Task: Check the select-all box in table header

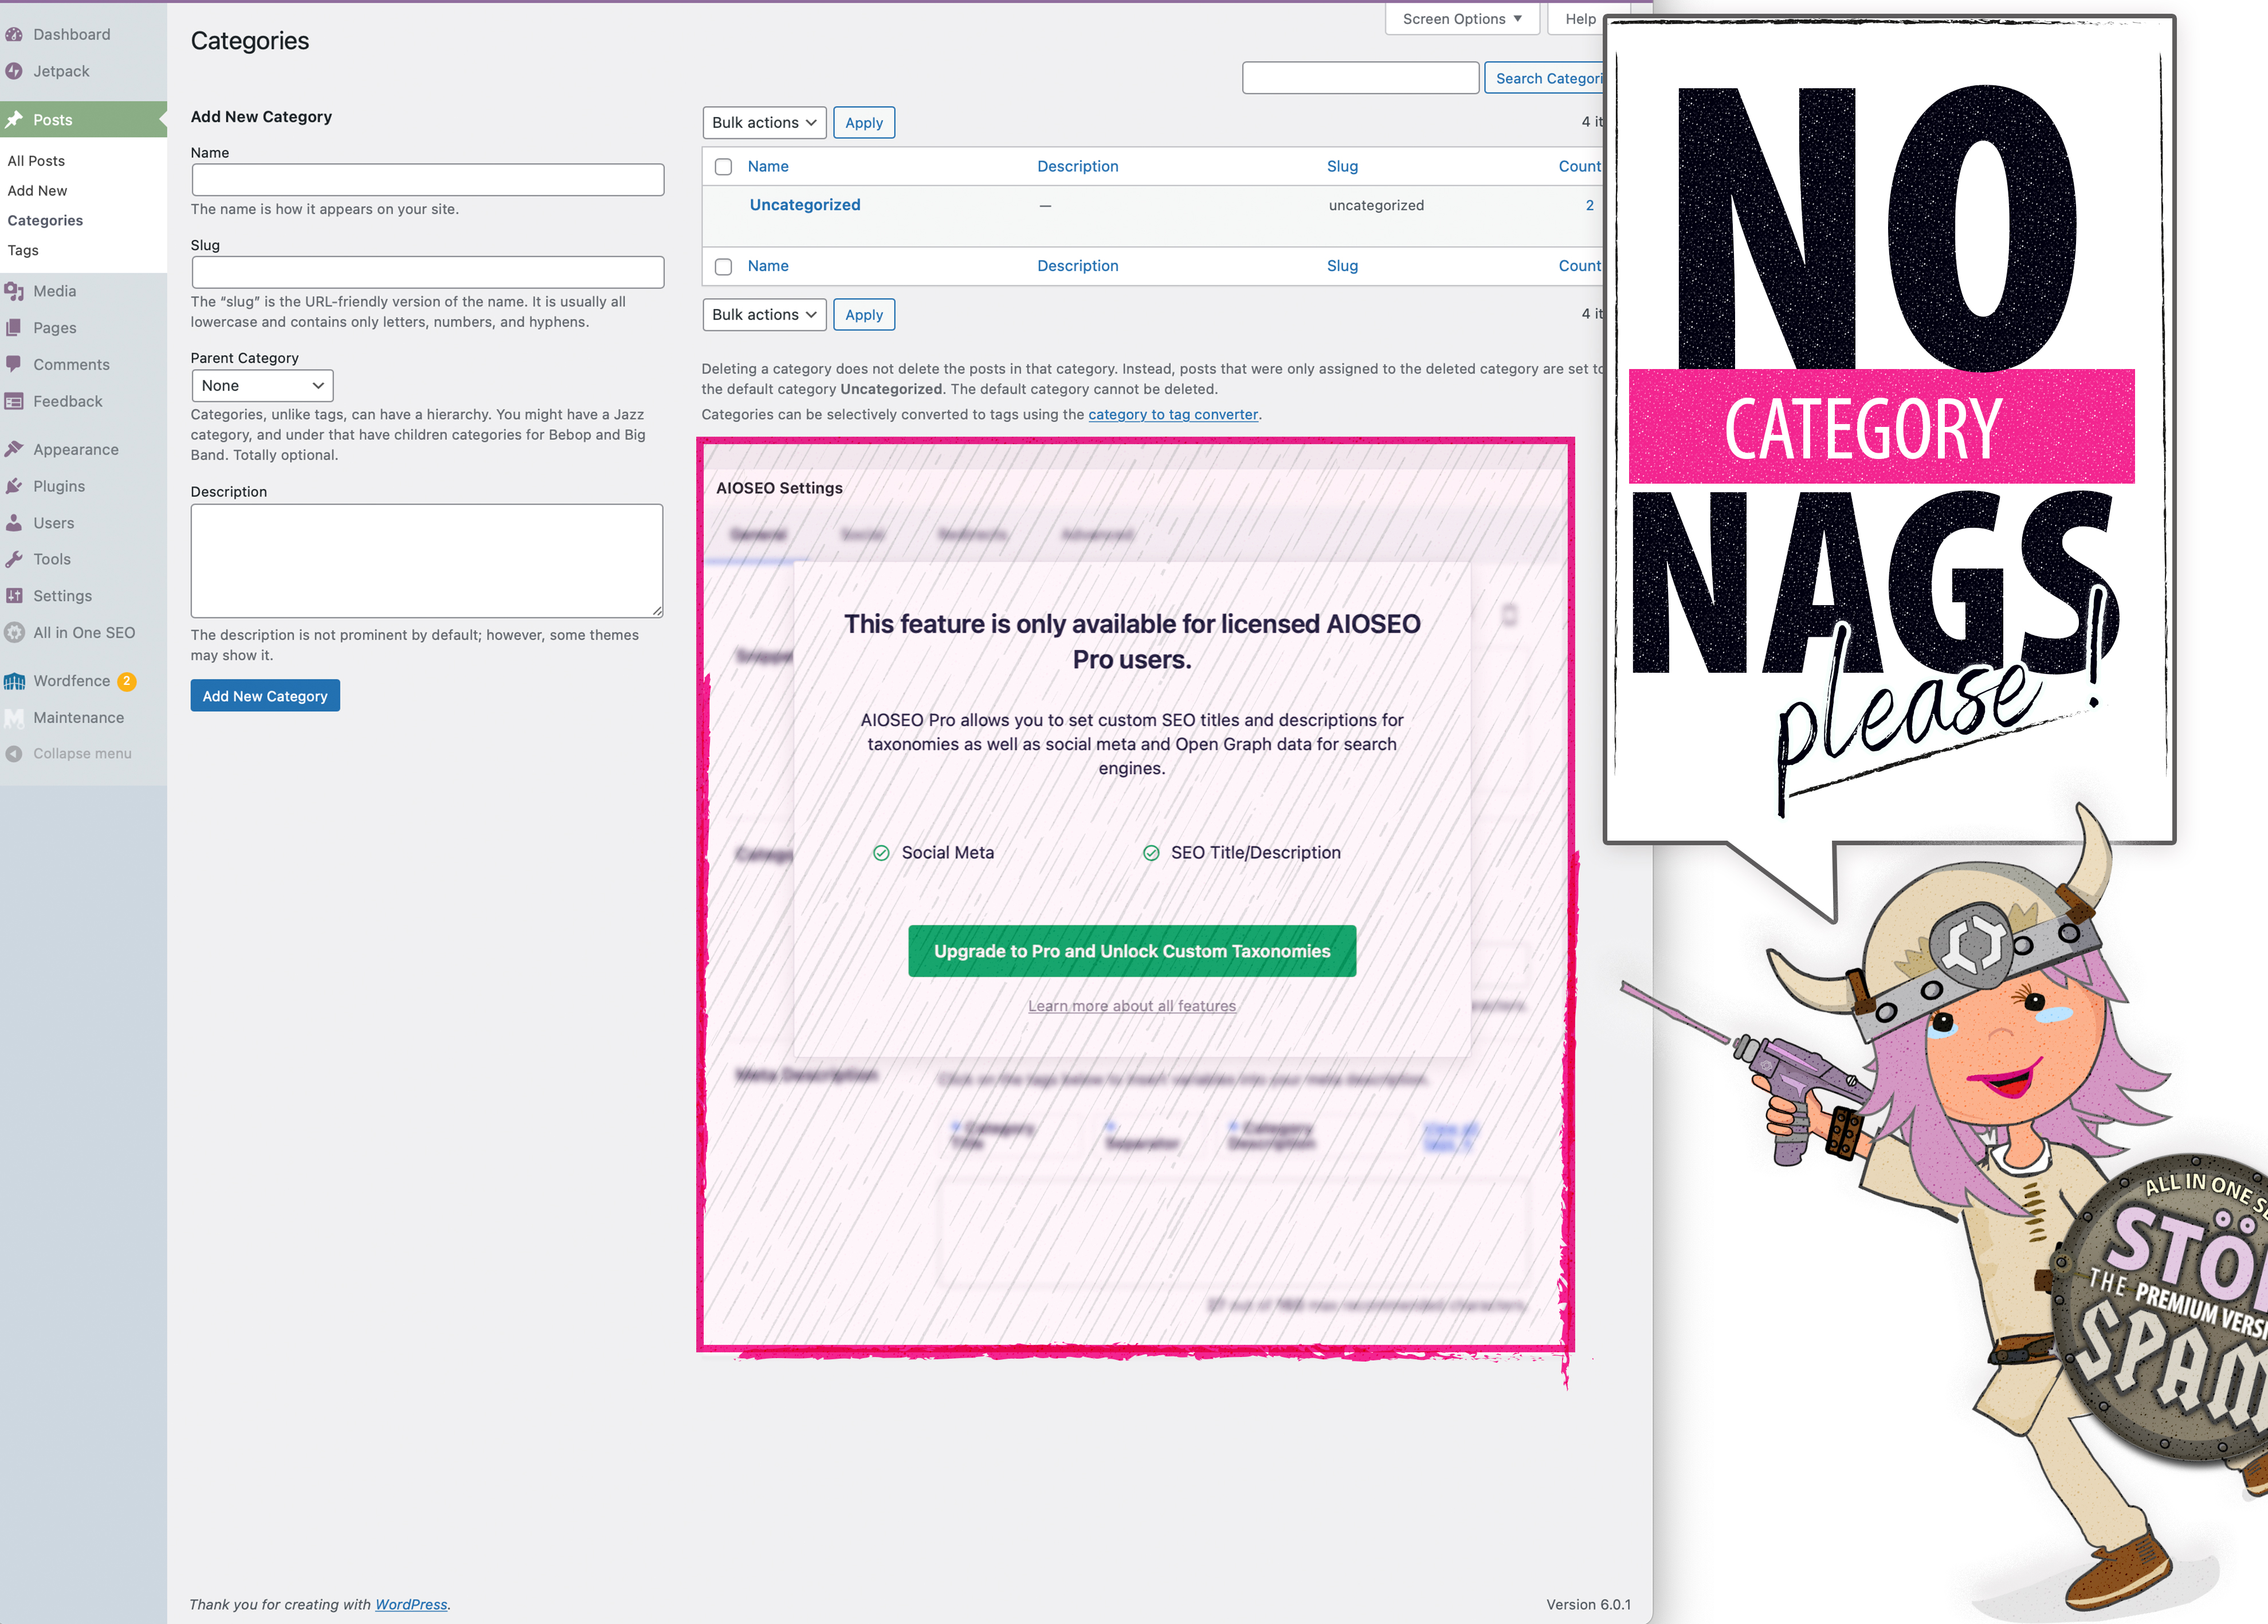Action: 723,167
